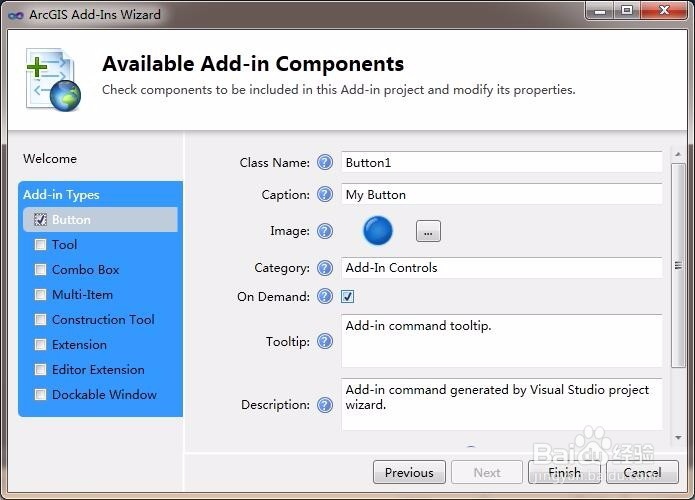Click the help icon beside Image
Image resolution: width=695 pixels, height=500 pixels.
pos(325,231)
